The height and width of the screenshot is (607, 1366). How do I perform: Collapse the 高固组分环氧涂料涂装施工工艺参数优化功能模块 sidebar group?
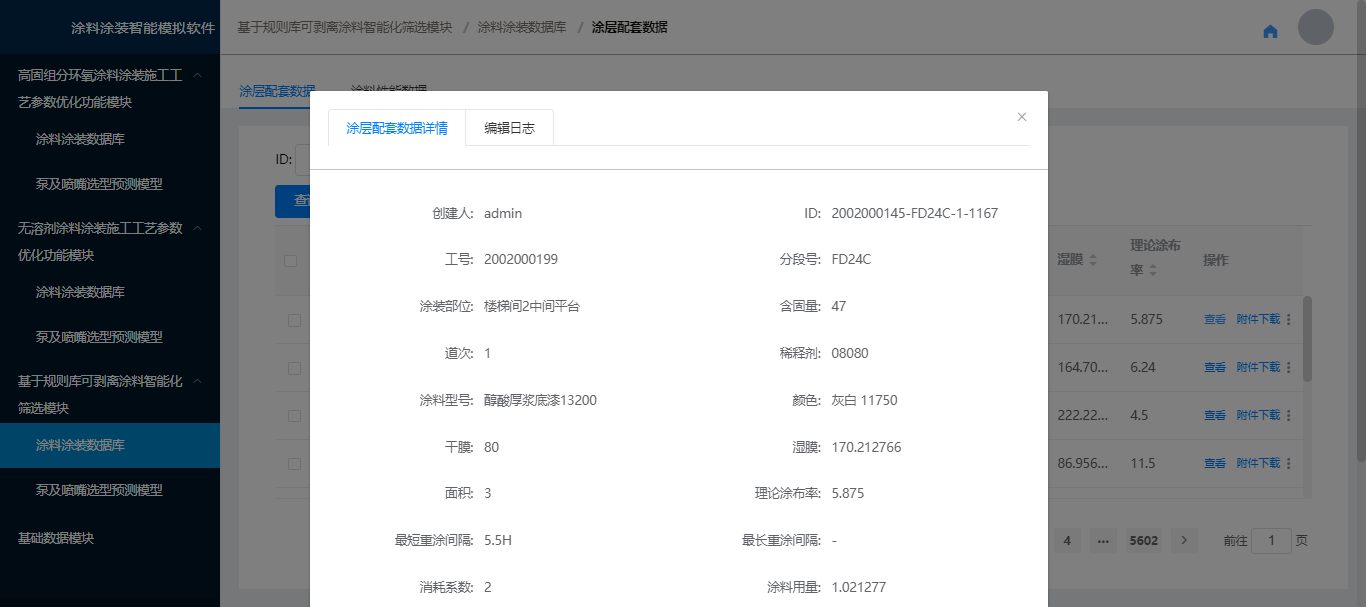[198, 75]
